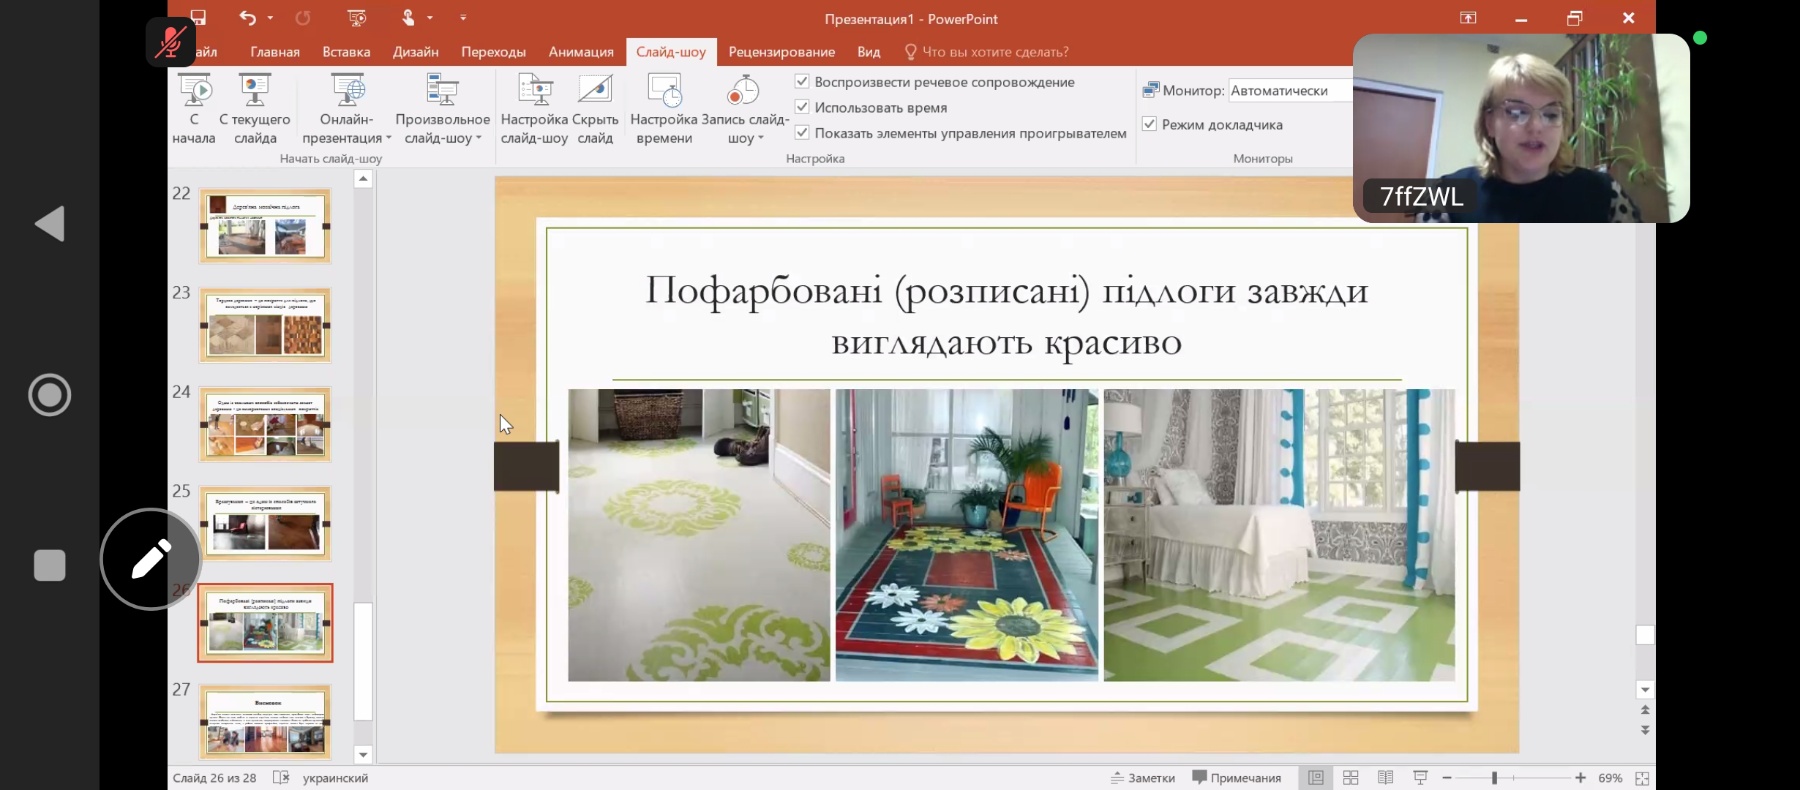
Task: Open the Анимация ribbon tab
Action: point(581,52)
